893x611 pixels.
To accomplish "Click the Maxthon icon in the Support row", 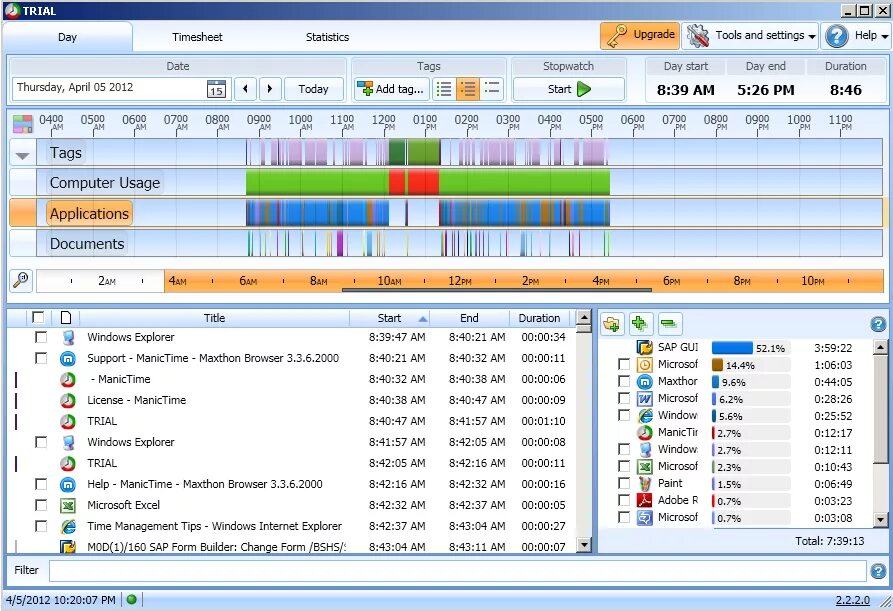I will [x=68, y=358].
